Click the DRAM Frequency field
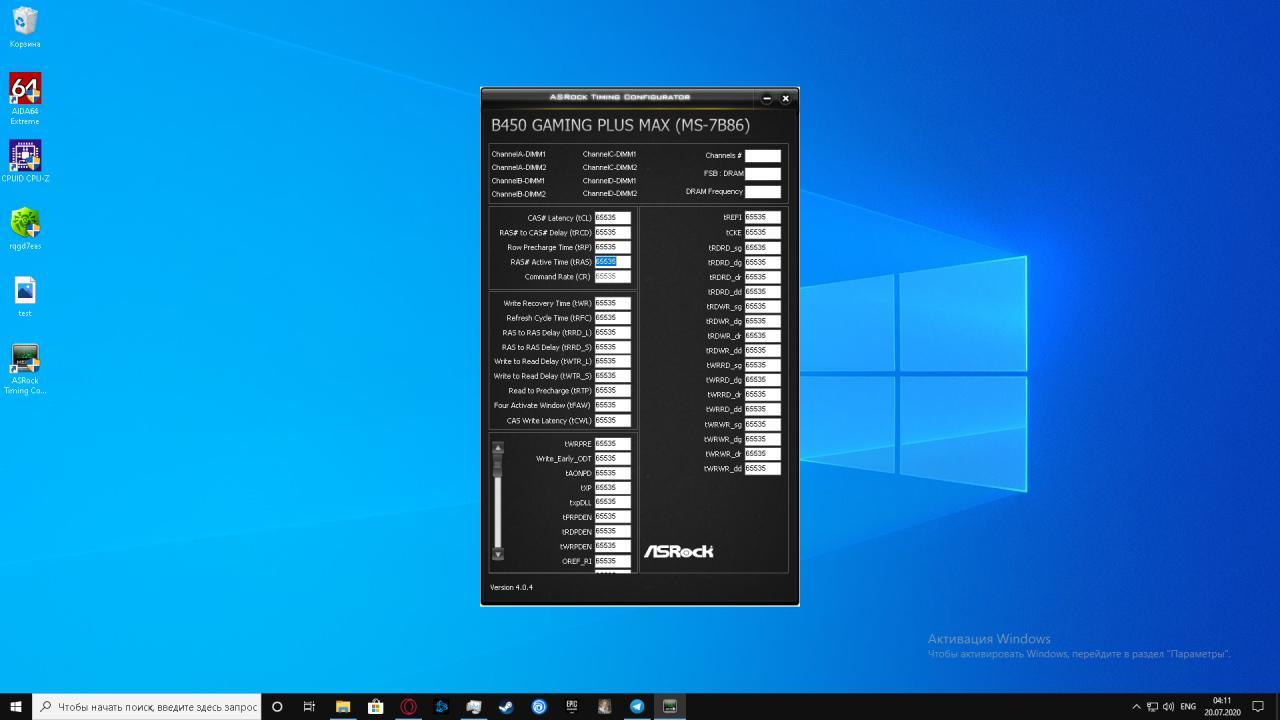The width and height of the screenshot is (1280, 720). point(762,192)
